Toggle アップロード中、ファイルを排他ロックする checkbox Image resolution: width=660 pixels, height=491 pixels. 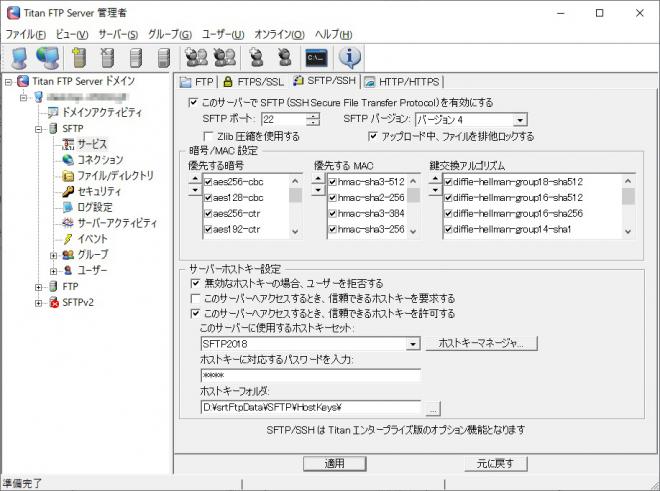pyautogui.click(x=373, y=136)
